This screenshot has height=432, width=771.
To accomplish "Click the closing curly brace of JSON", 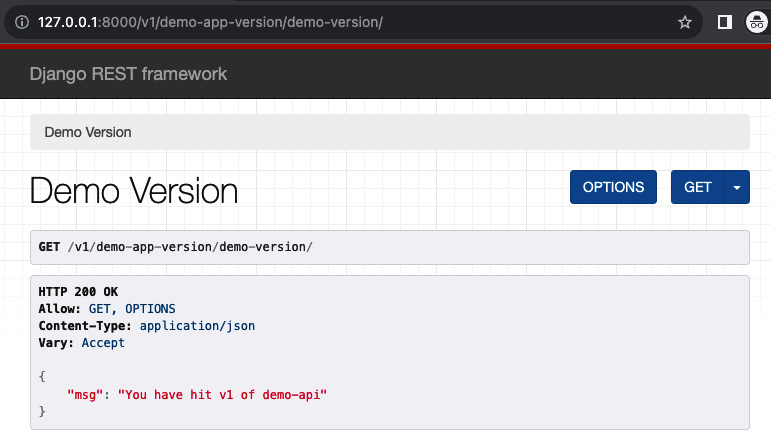I will pos(42,411).
